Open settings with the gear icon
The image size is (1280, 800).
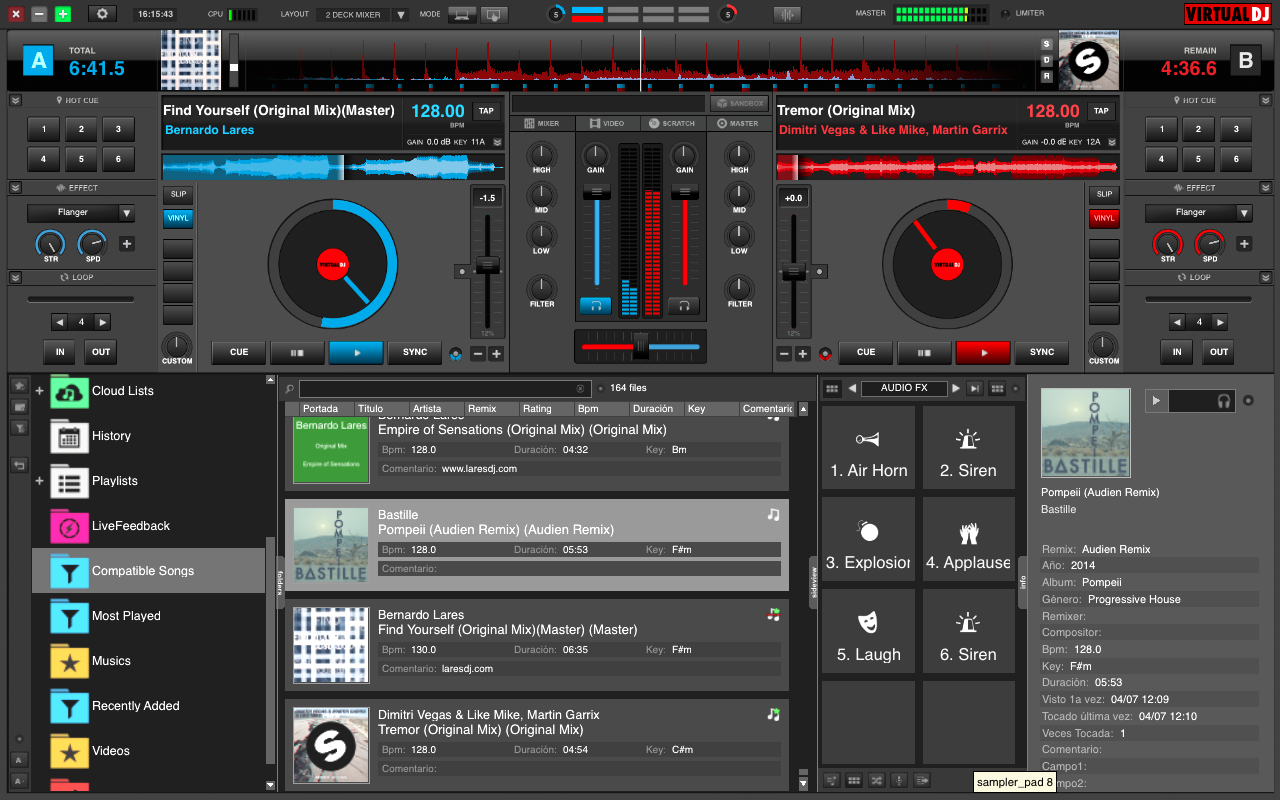pyautogui.click(x=102, y=14)
